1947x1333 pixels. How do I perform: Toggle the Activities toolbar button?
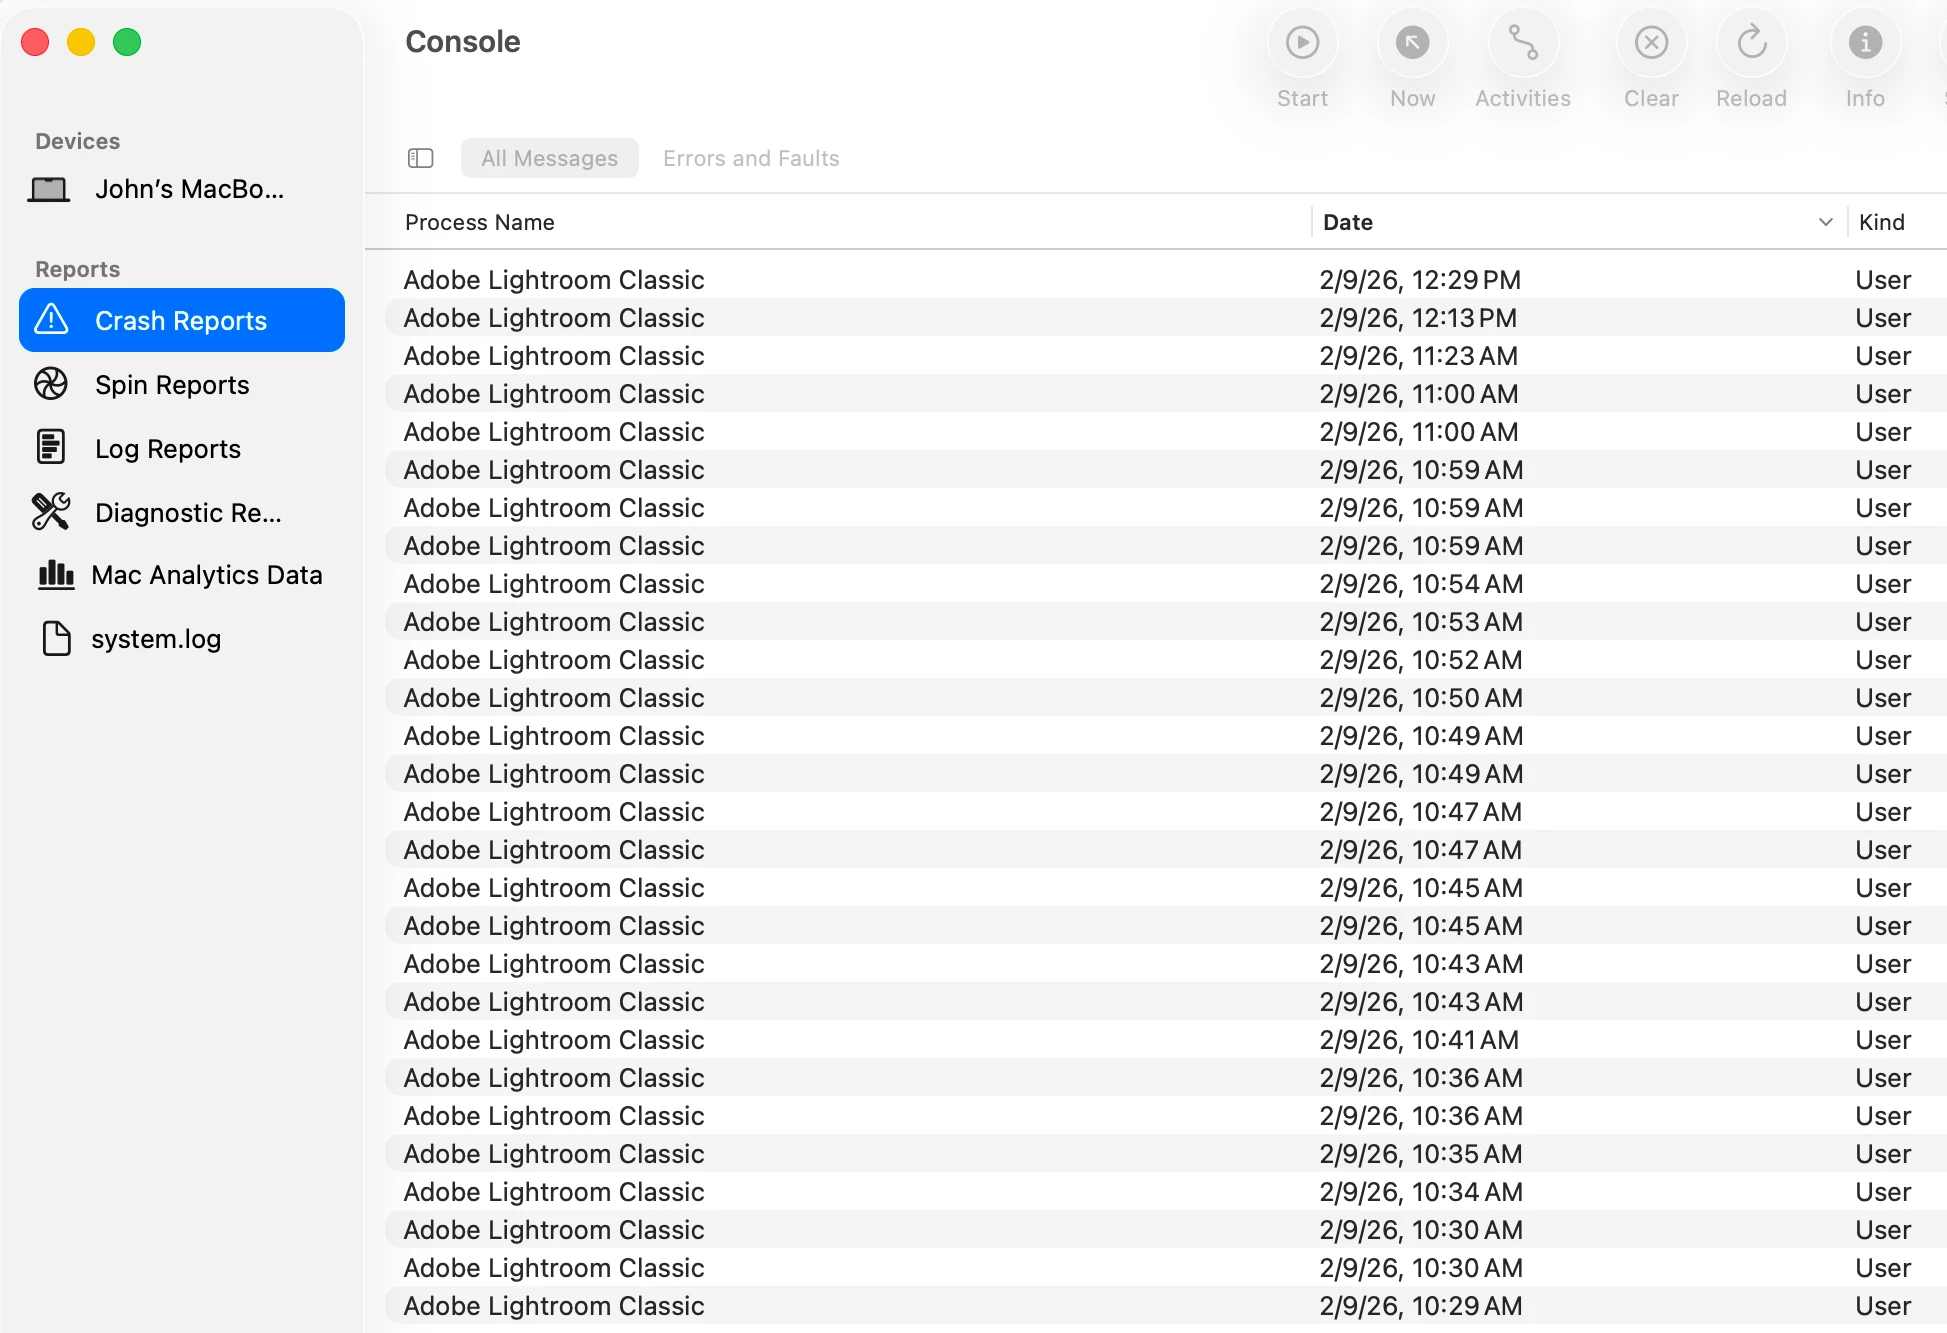click(1522, 43)
